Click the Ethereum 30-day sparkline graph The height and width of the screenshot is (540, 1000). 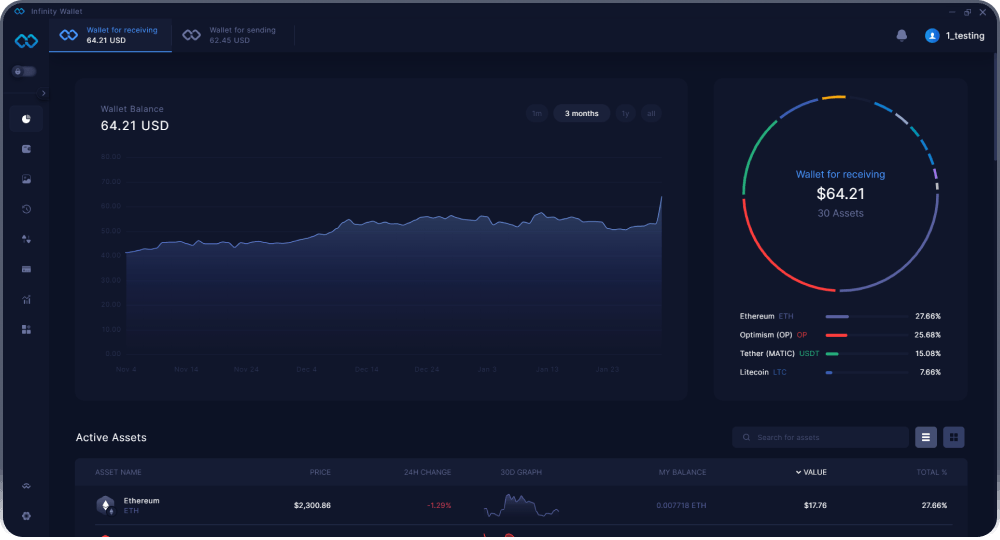521,506
